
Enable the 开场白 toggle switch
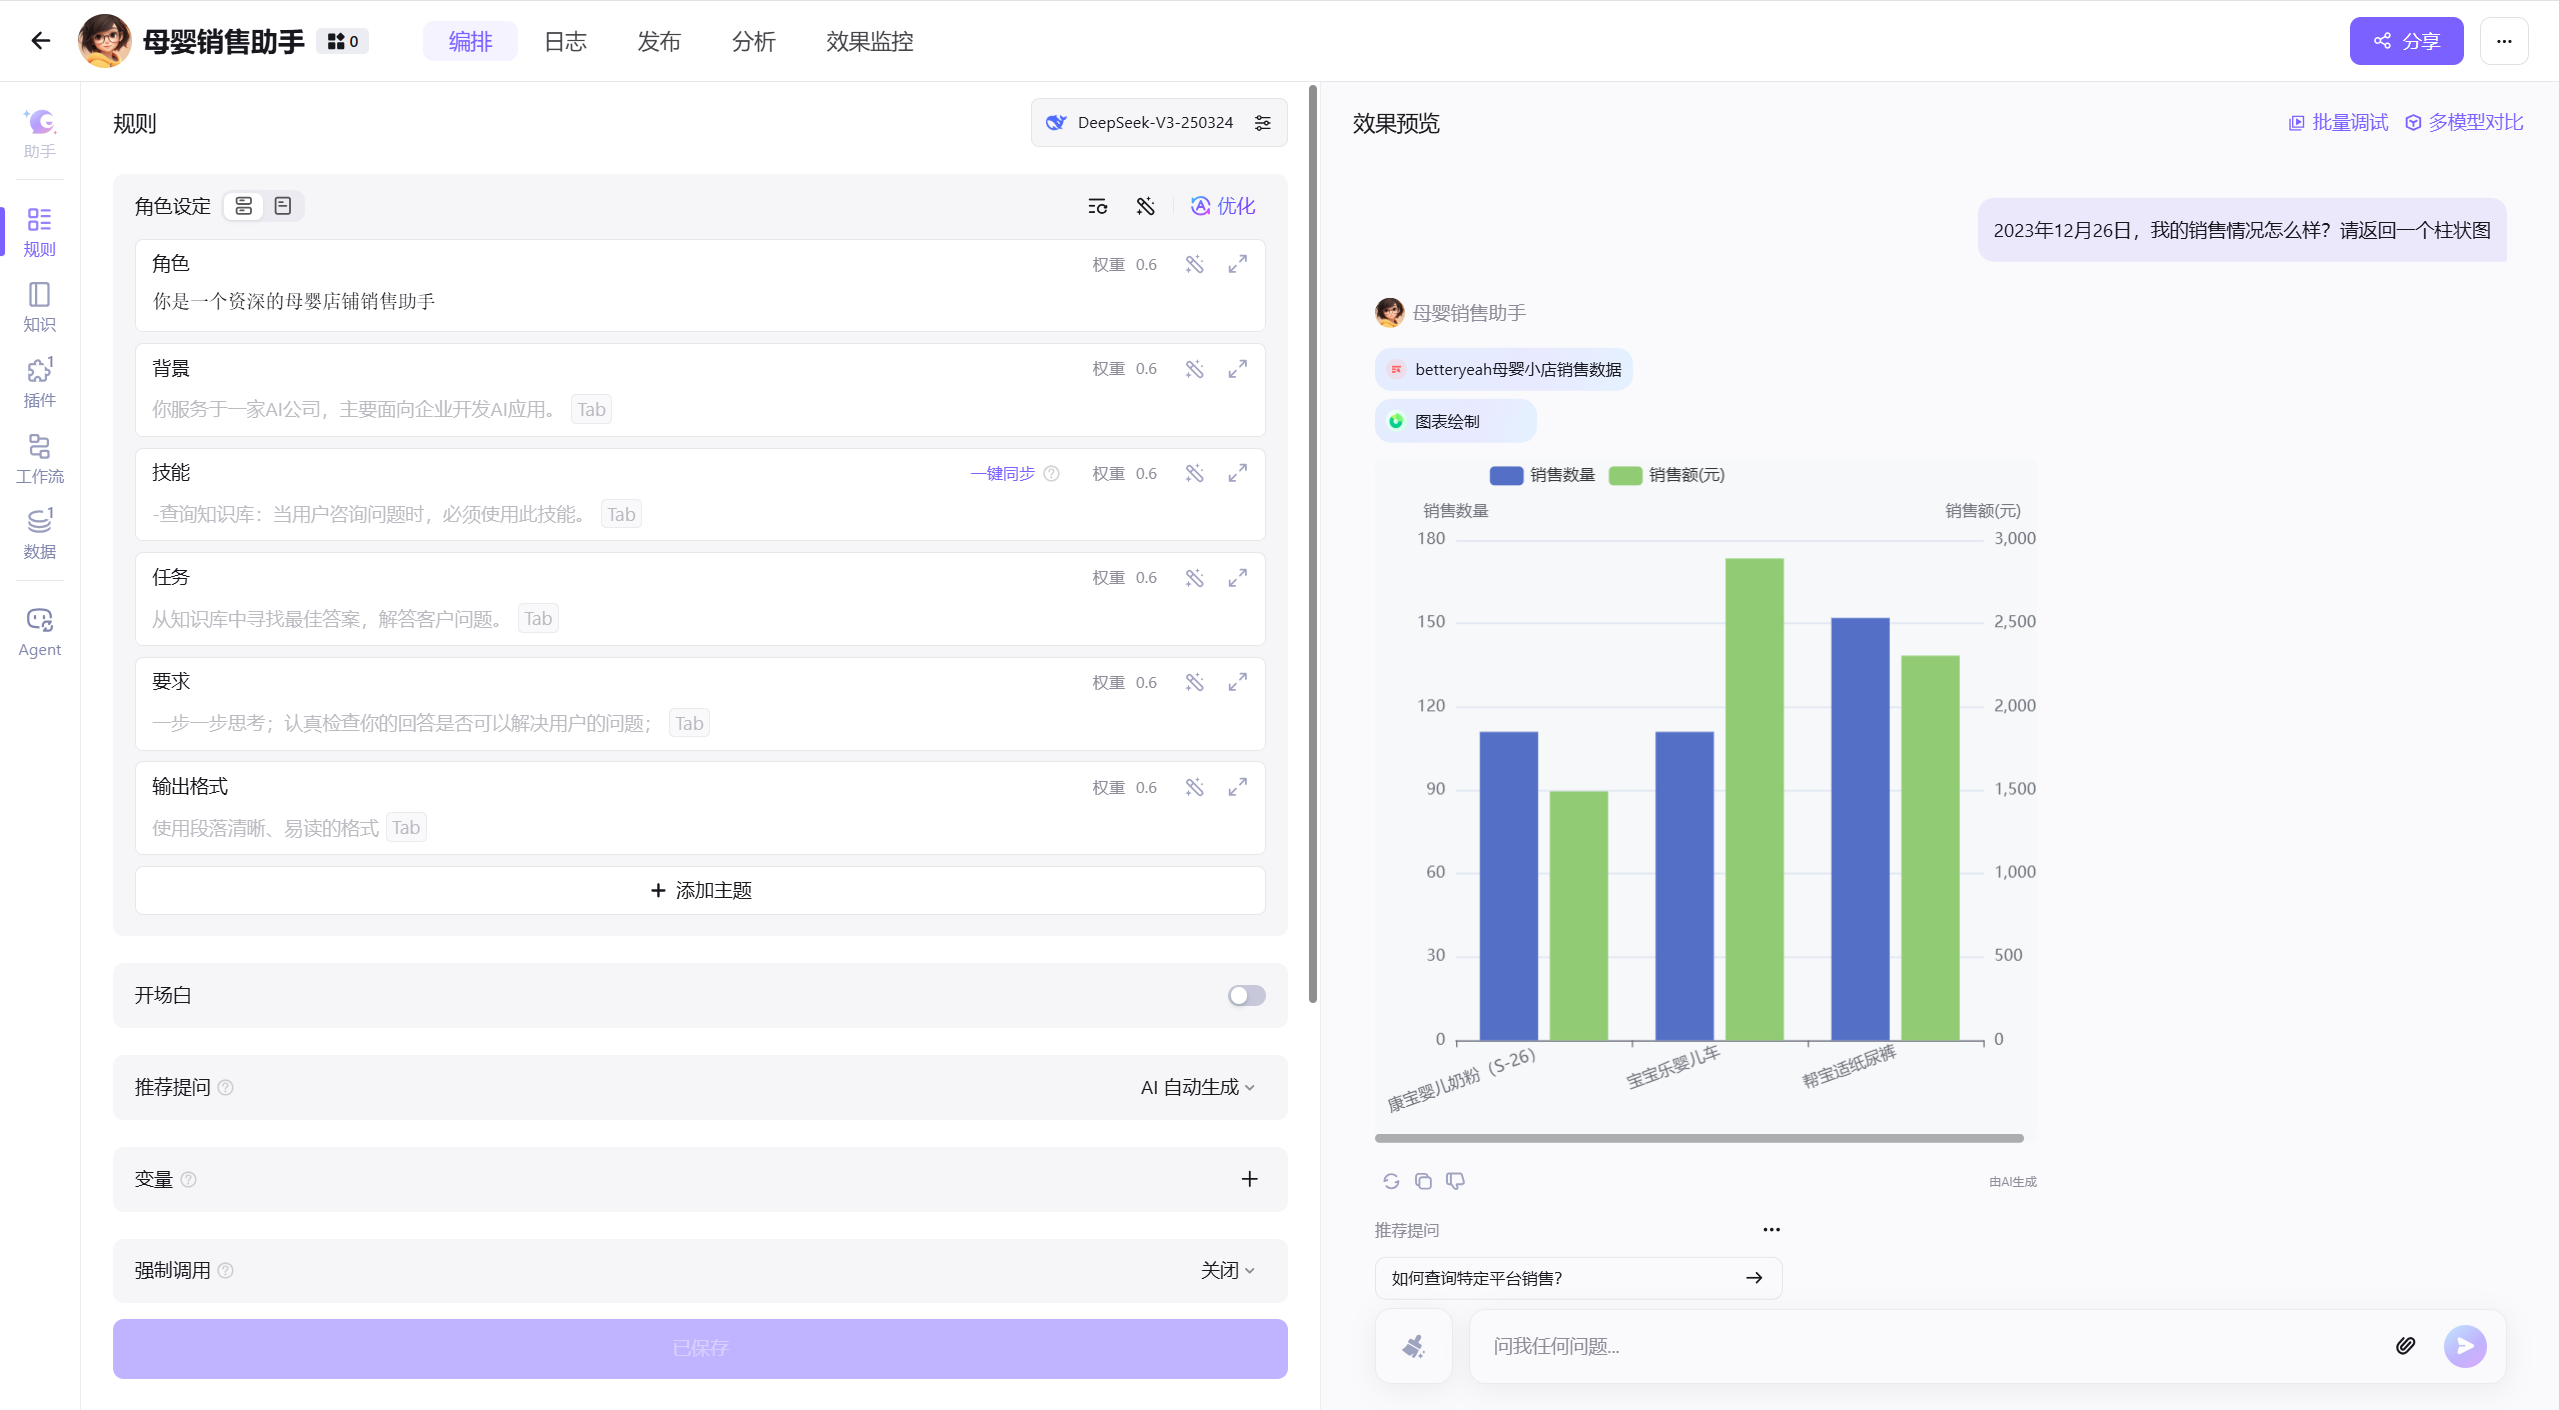[1246, 995]
